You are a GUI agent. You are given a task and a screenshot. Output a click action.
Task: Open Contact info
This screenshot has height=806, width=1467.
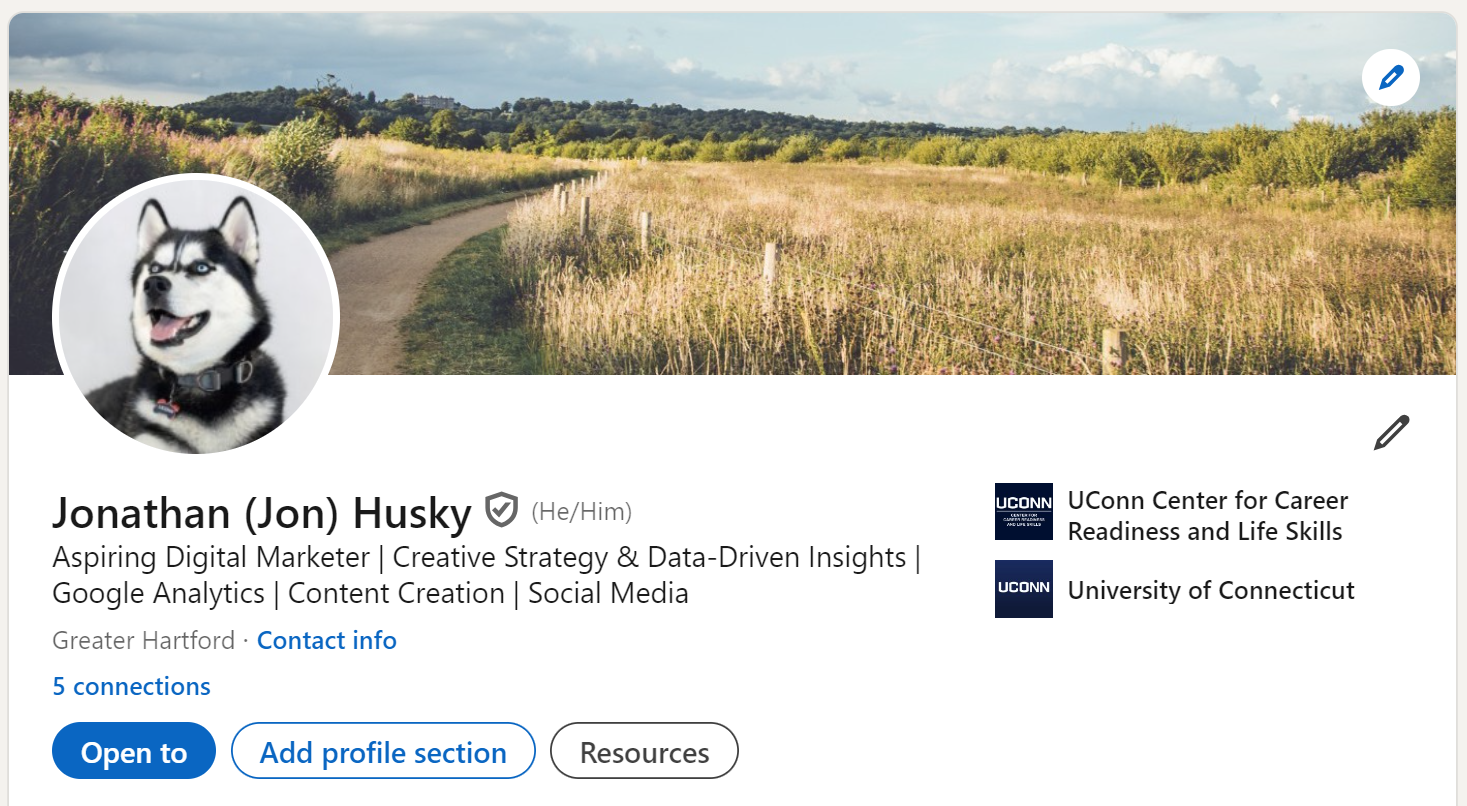tap(326, 640)
